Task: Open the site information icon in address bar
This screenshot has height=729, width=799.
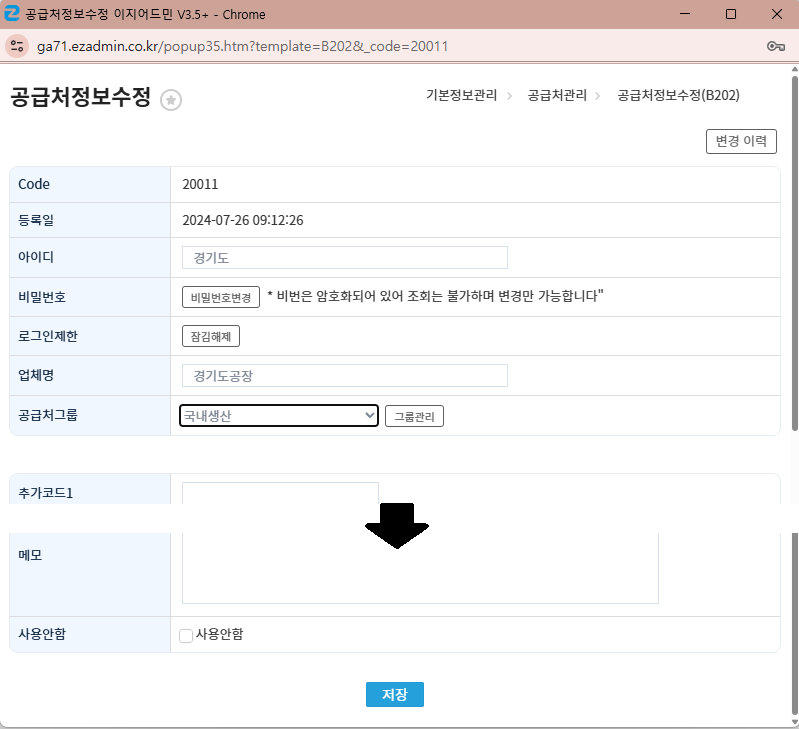Action: coord(17,46)
